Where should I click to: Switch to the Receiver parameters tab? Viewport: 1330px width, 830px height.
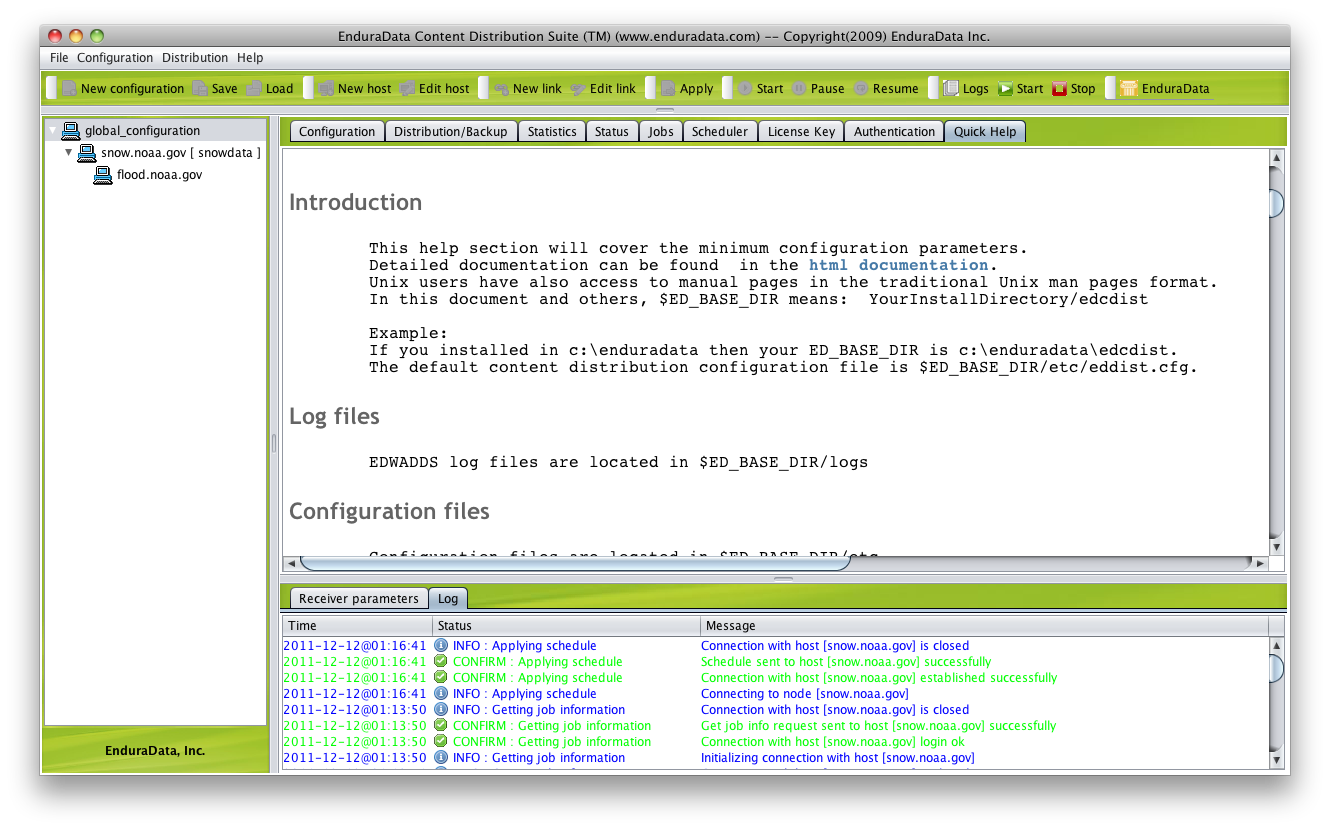pyautogui.click(x=359, y=598)
